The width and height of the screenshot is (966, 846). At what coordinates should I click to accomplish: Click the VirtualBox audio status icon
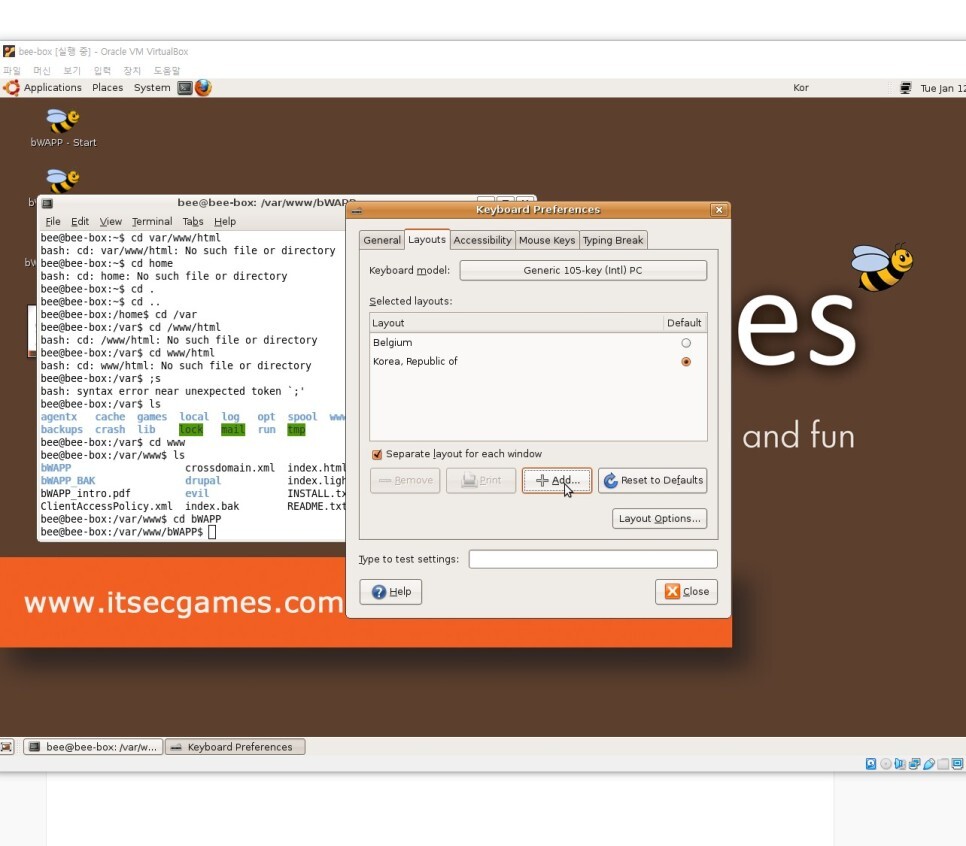pos(899,764)
